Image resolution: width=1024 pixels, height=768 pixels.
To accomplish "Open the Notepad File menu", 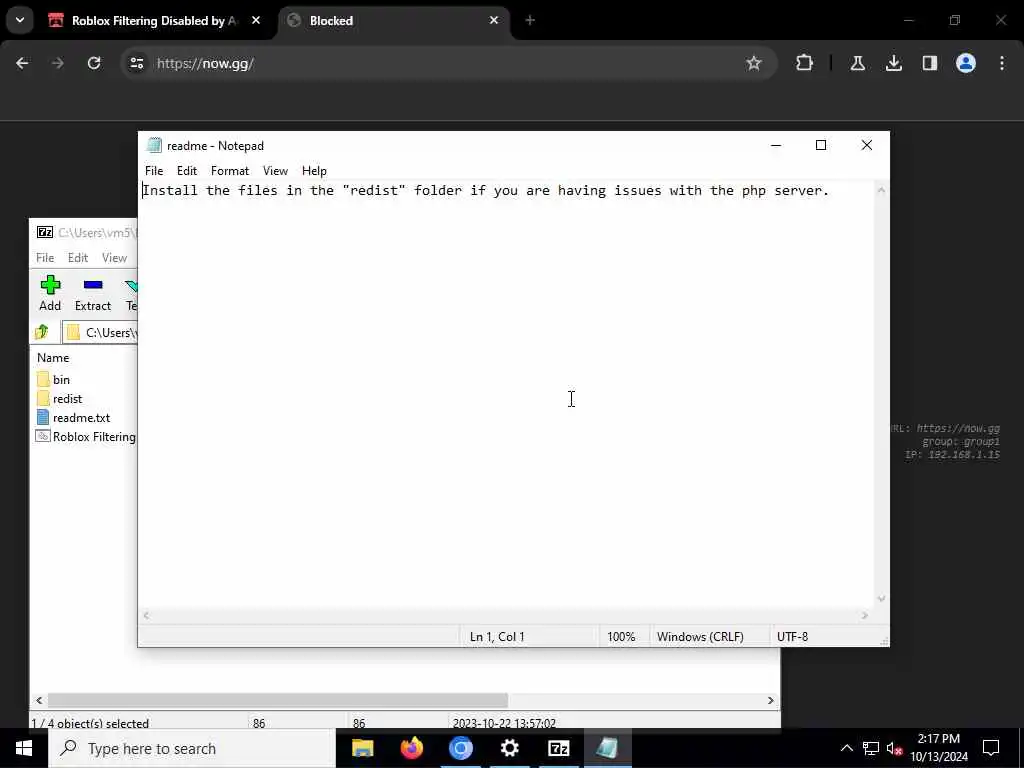I will (154, 170).
